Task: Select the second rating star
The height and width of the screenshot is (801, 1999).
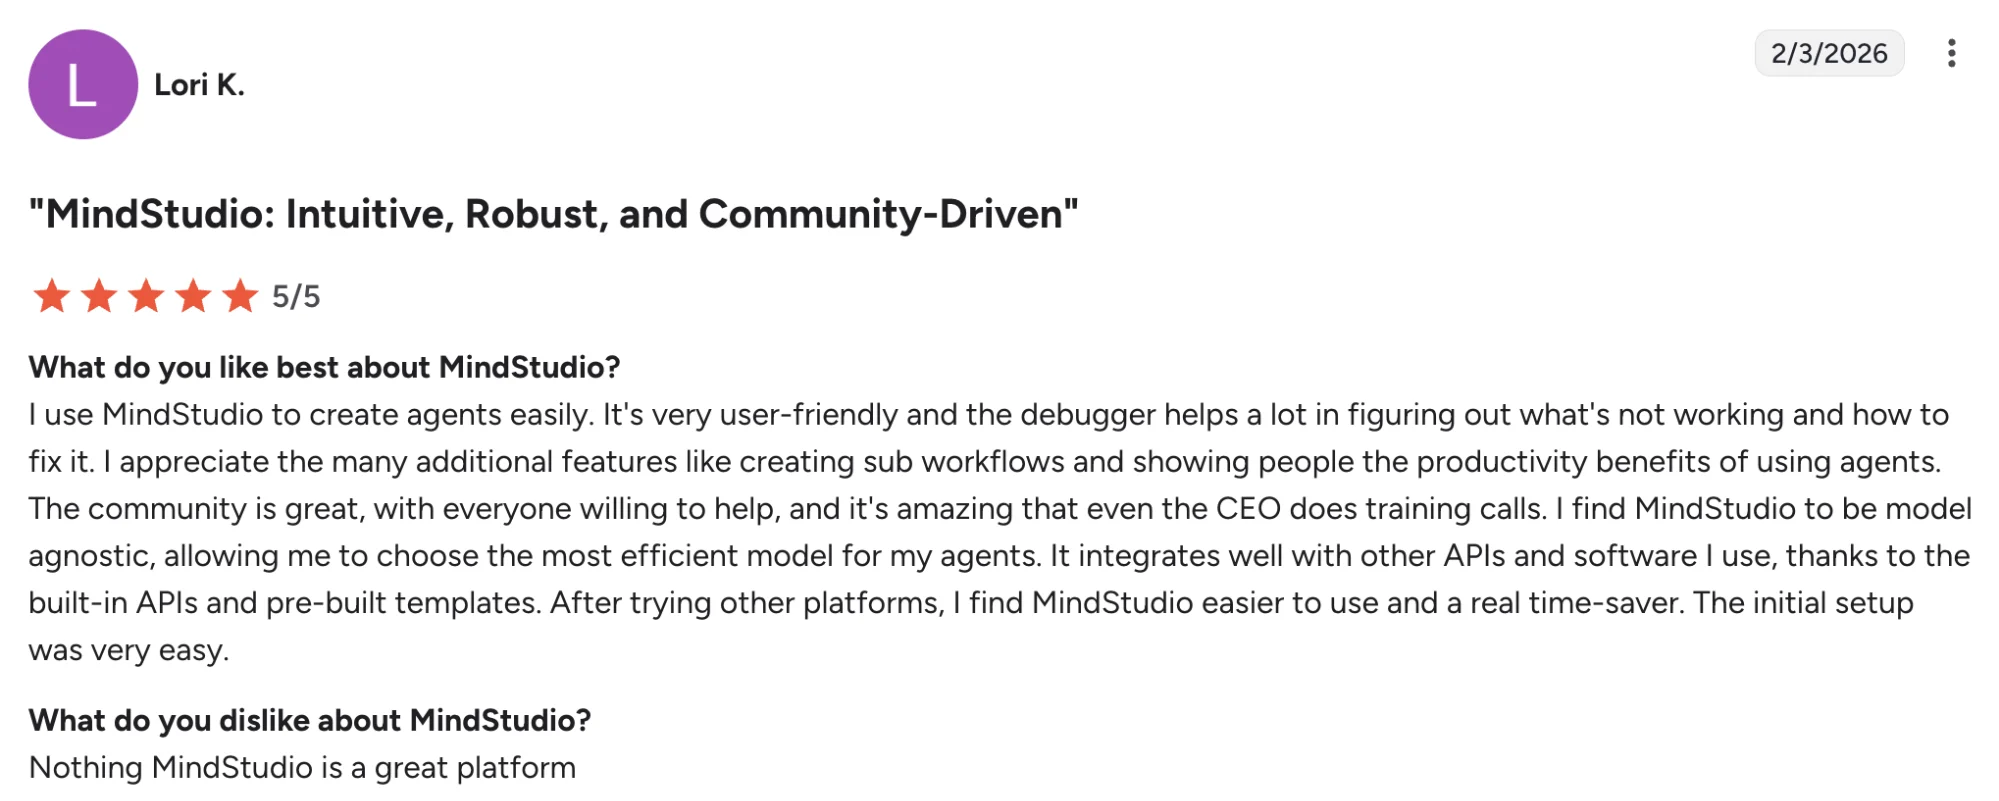Action: coord(100,296)
